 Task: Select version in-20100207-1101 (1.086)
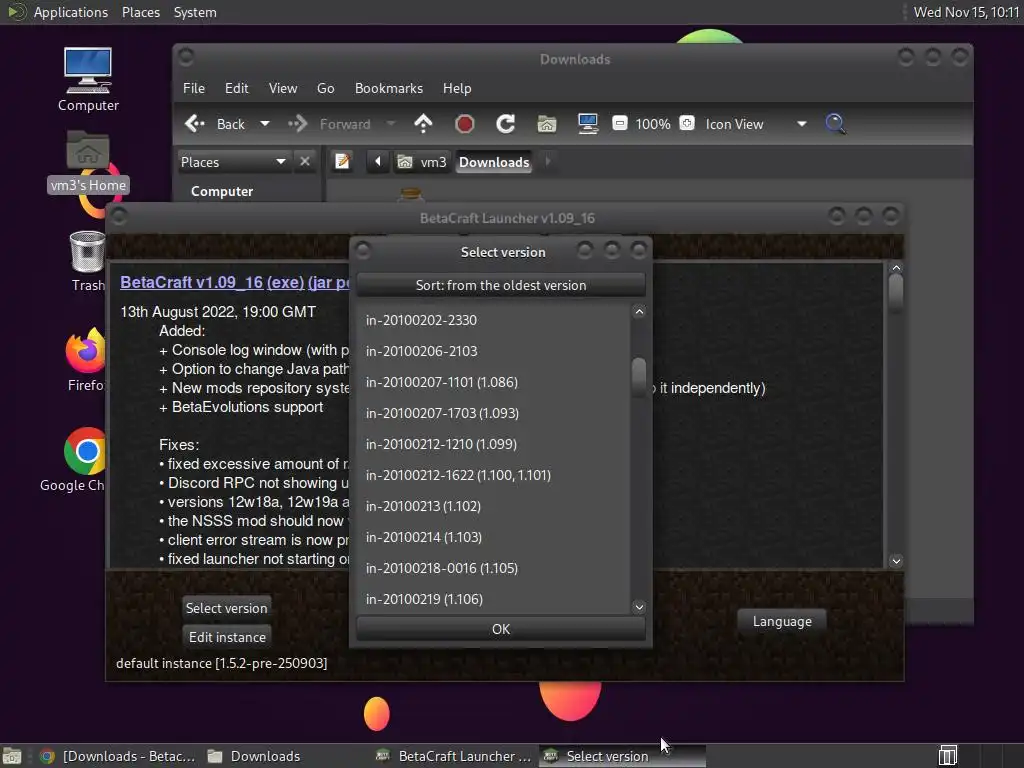tap(492, 382)
